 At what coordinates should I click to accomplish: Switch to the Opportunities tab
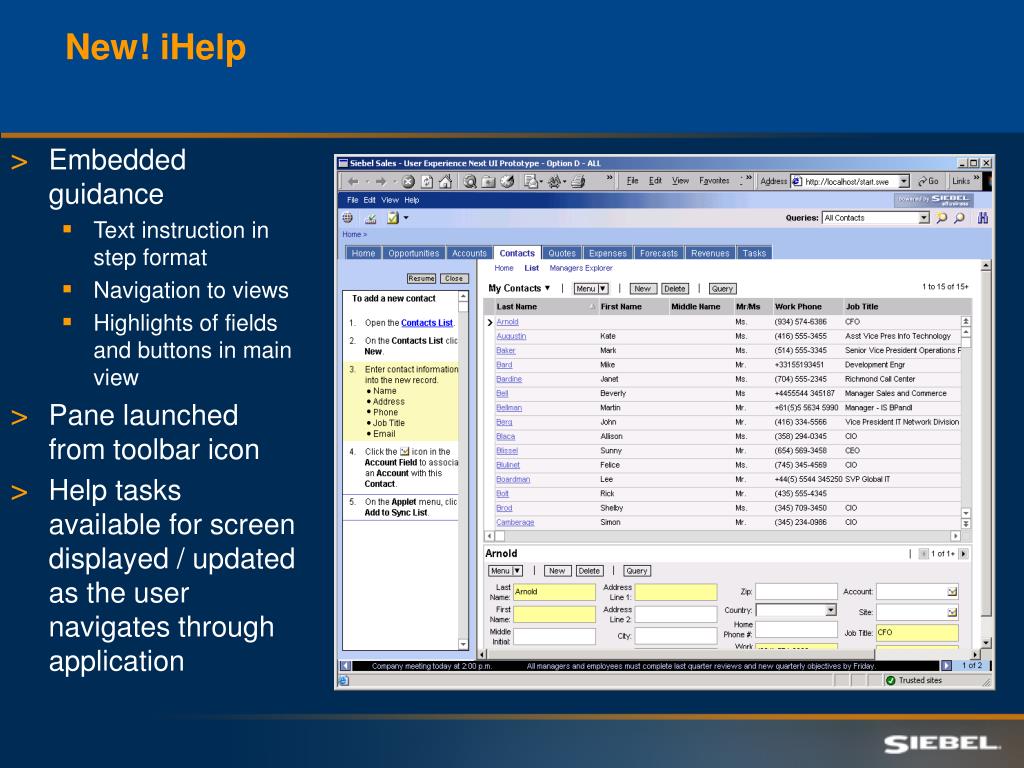413,253
